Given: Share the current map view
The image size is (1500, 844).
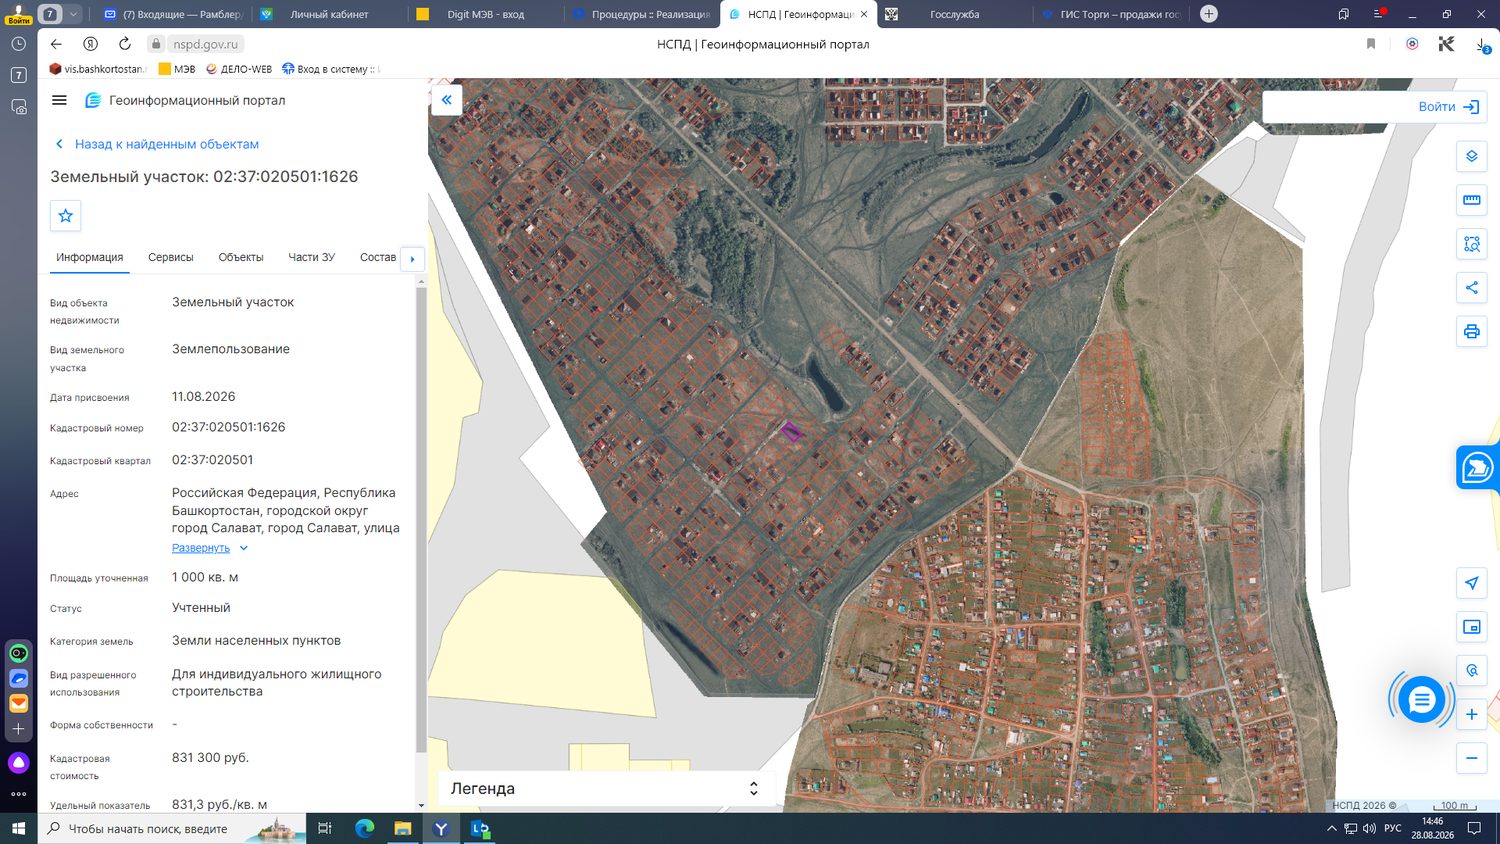Looking at the screenshot, I should click(x=1471, y=288).
